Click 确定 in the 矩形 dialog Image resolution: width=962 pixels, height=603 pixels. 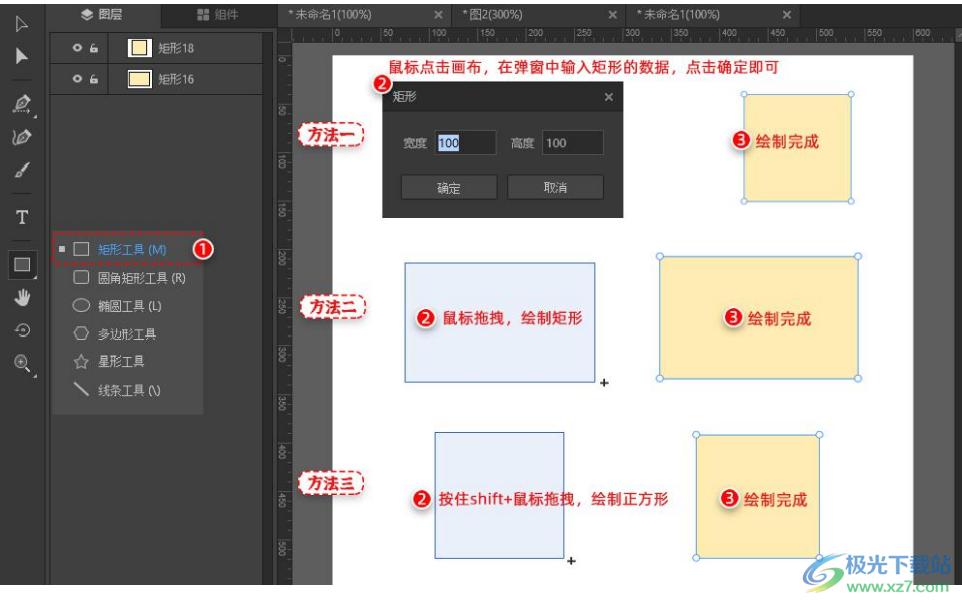click(449, 188)
